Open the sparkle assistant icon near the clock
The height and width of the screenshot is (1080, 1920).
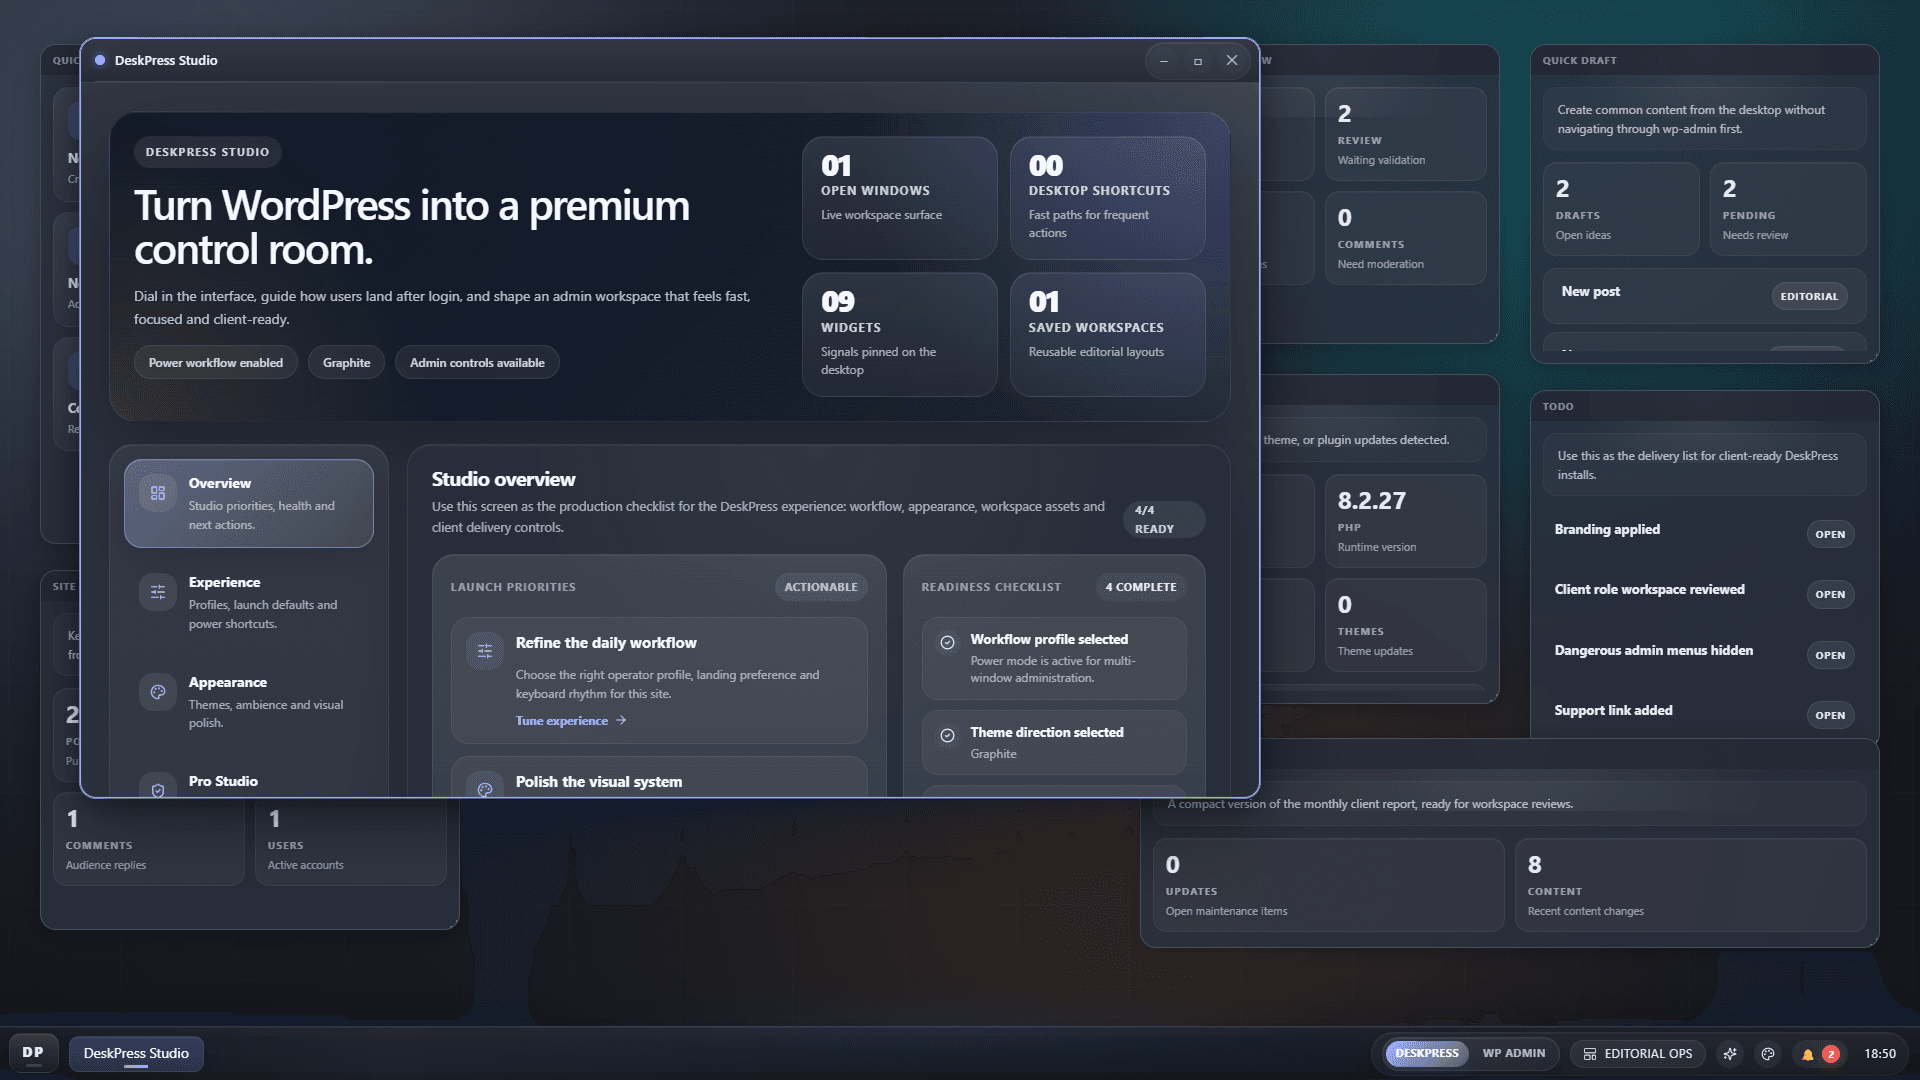coord(1730,1053)
